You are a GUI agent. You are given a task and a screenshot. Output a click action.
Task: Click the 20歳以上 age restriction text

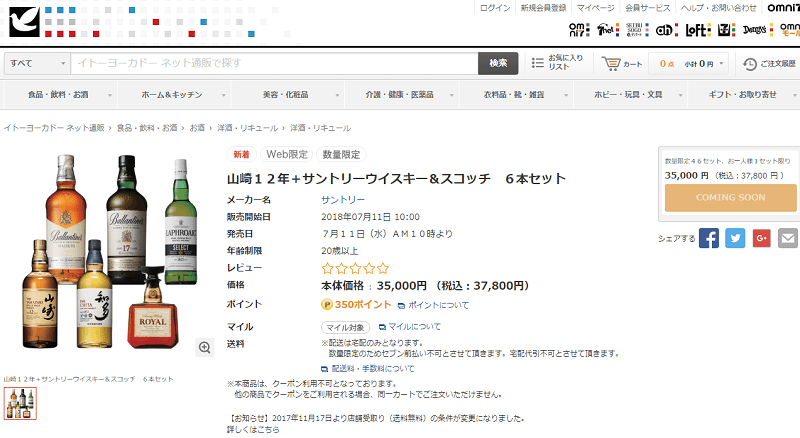(340, 251)
